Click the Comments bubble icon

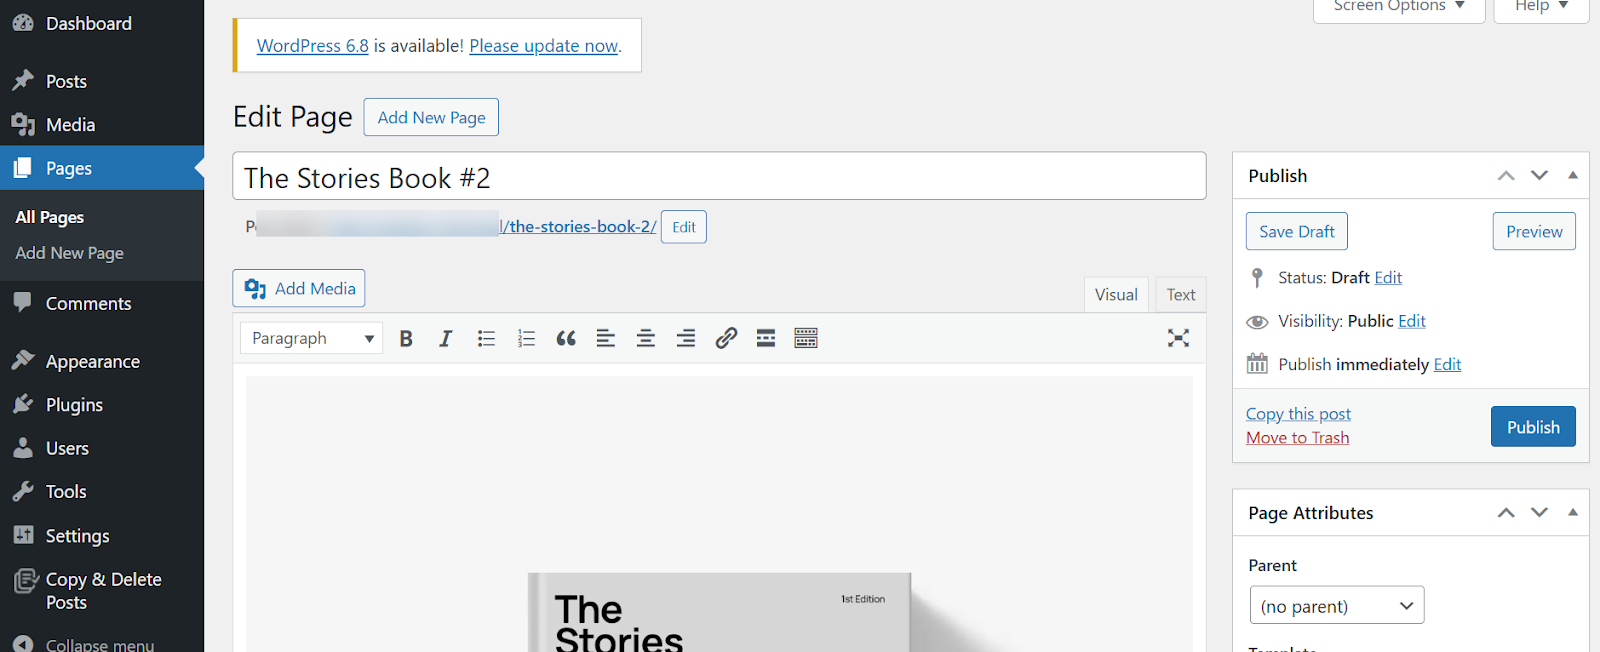pyautogui.click(x=23, y=302)
